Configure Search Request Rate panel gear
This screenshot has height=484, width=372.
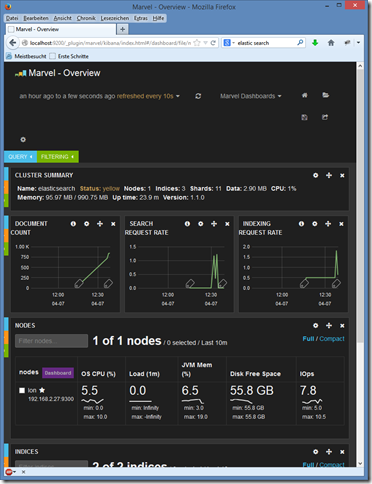pos(201,224)
